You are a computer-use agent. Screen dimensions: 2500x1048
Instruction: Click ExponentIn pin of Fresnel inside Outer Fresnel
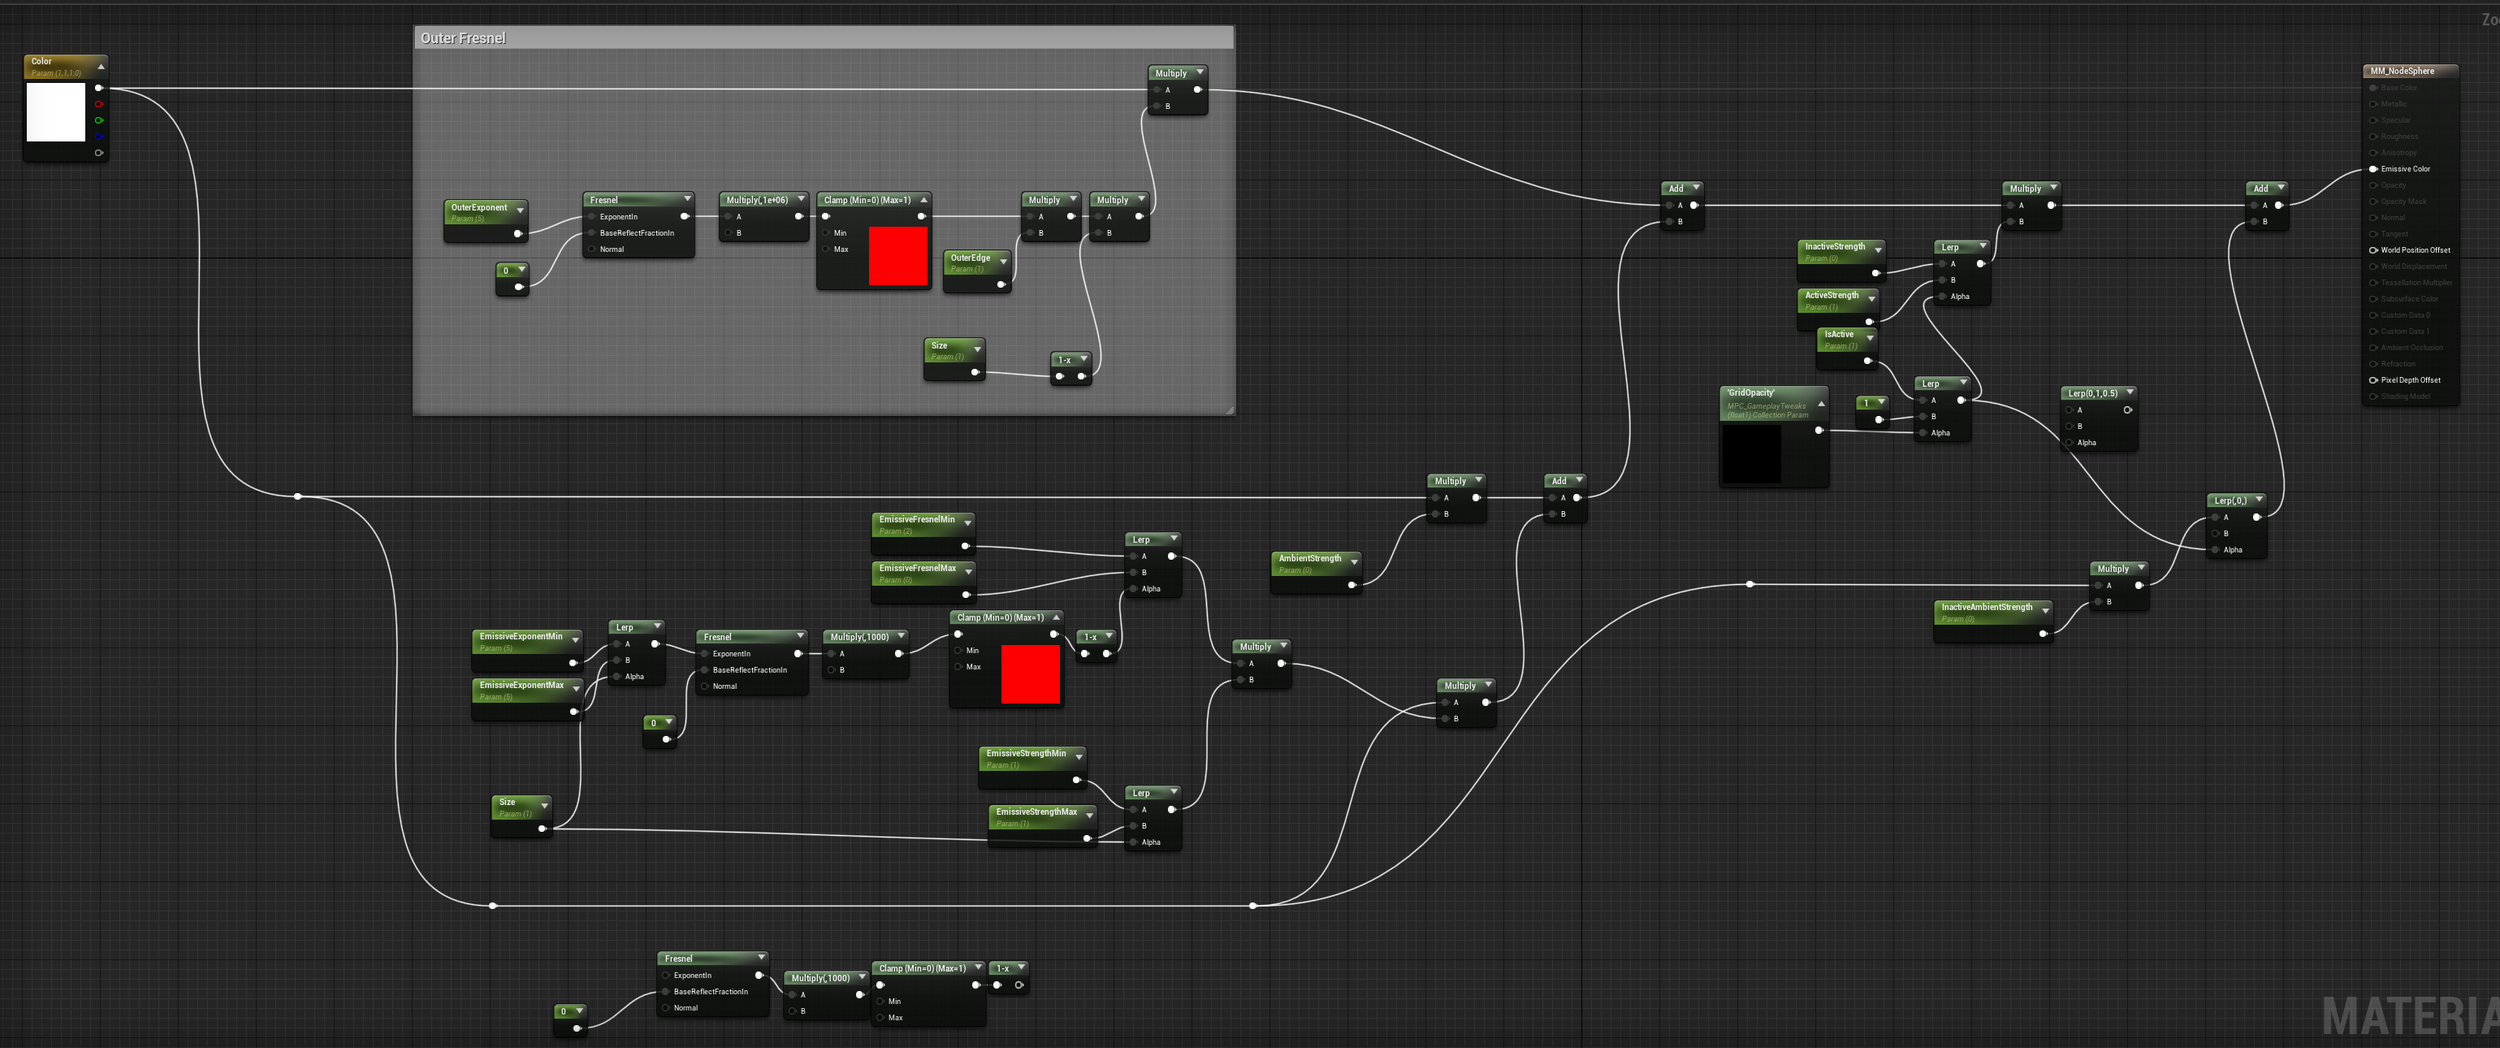click(592, 216)
